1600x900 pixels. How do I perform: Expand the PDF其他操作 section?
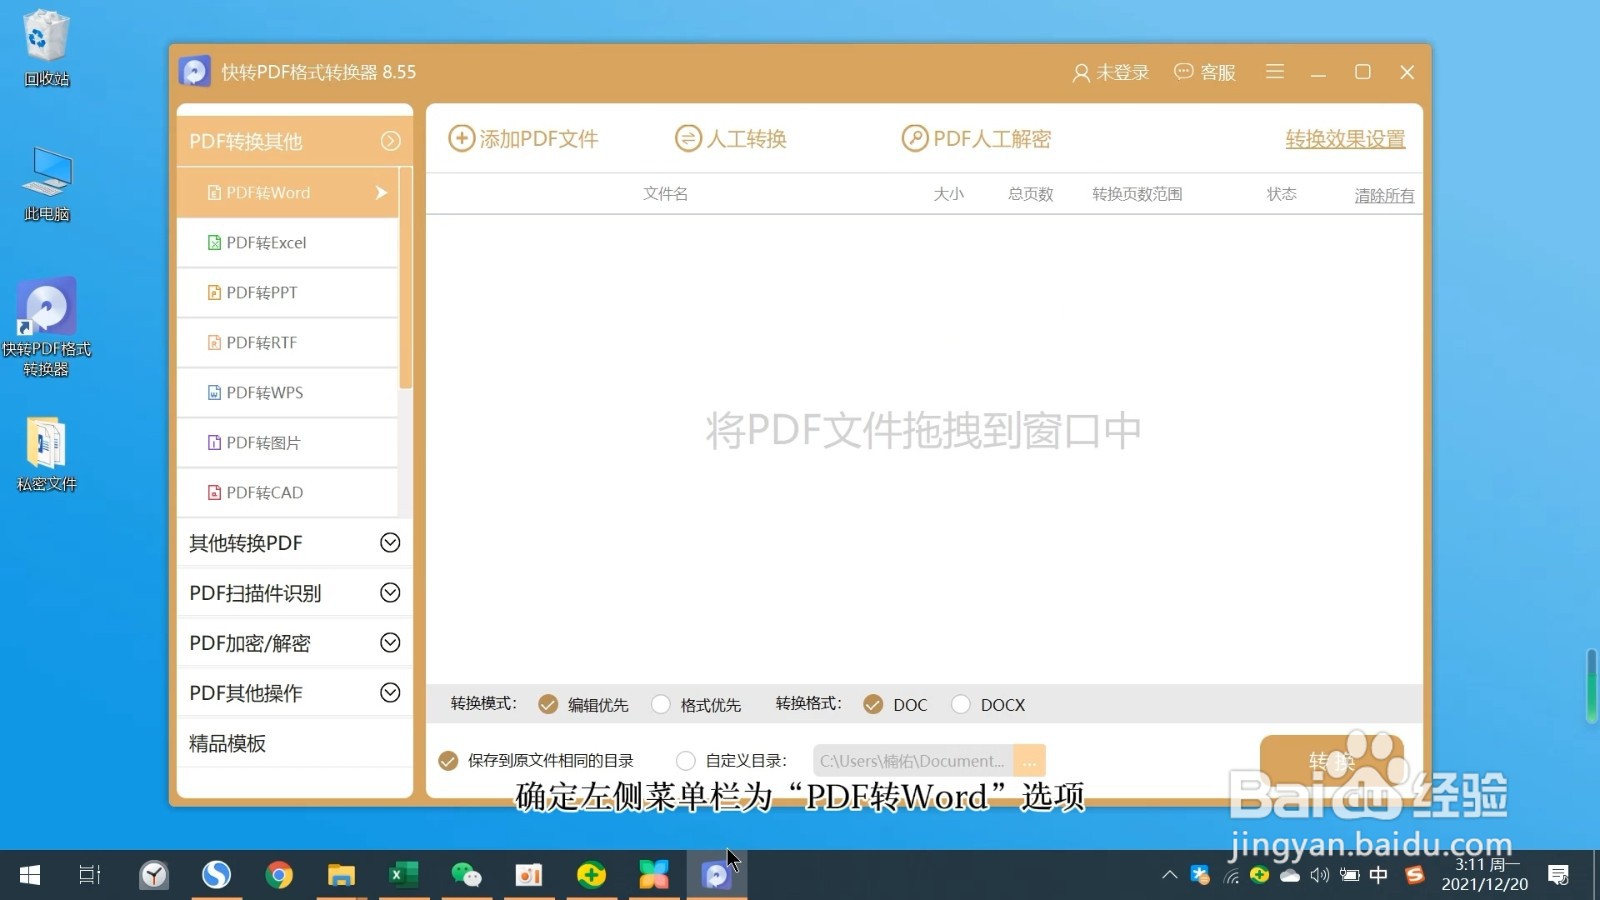click(x=390, y=692)
